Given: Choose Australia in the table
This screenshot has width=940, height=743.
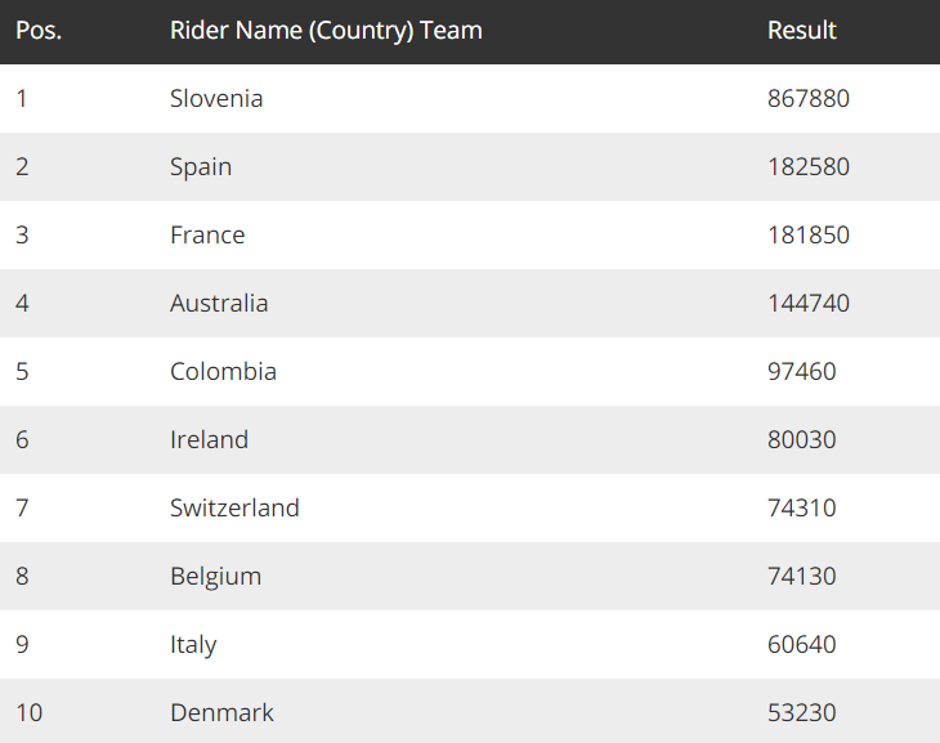Looking at the screenshot, I should coord(219,303).
